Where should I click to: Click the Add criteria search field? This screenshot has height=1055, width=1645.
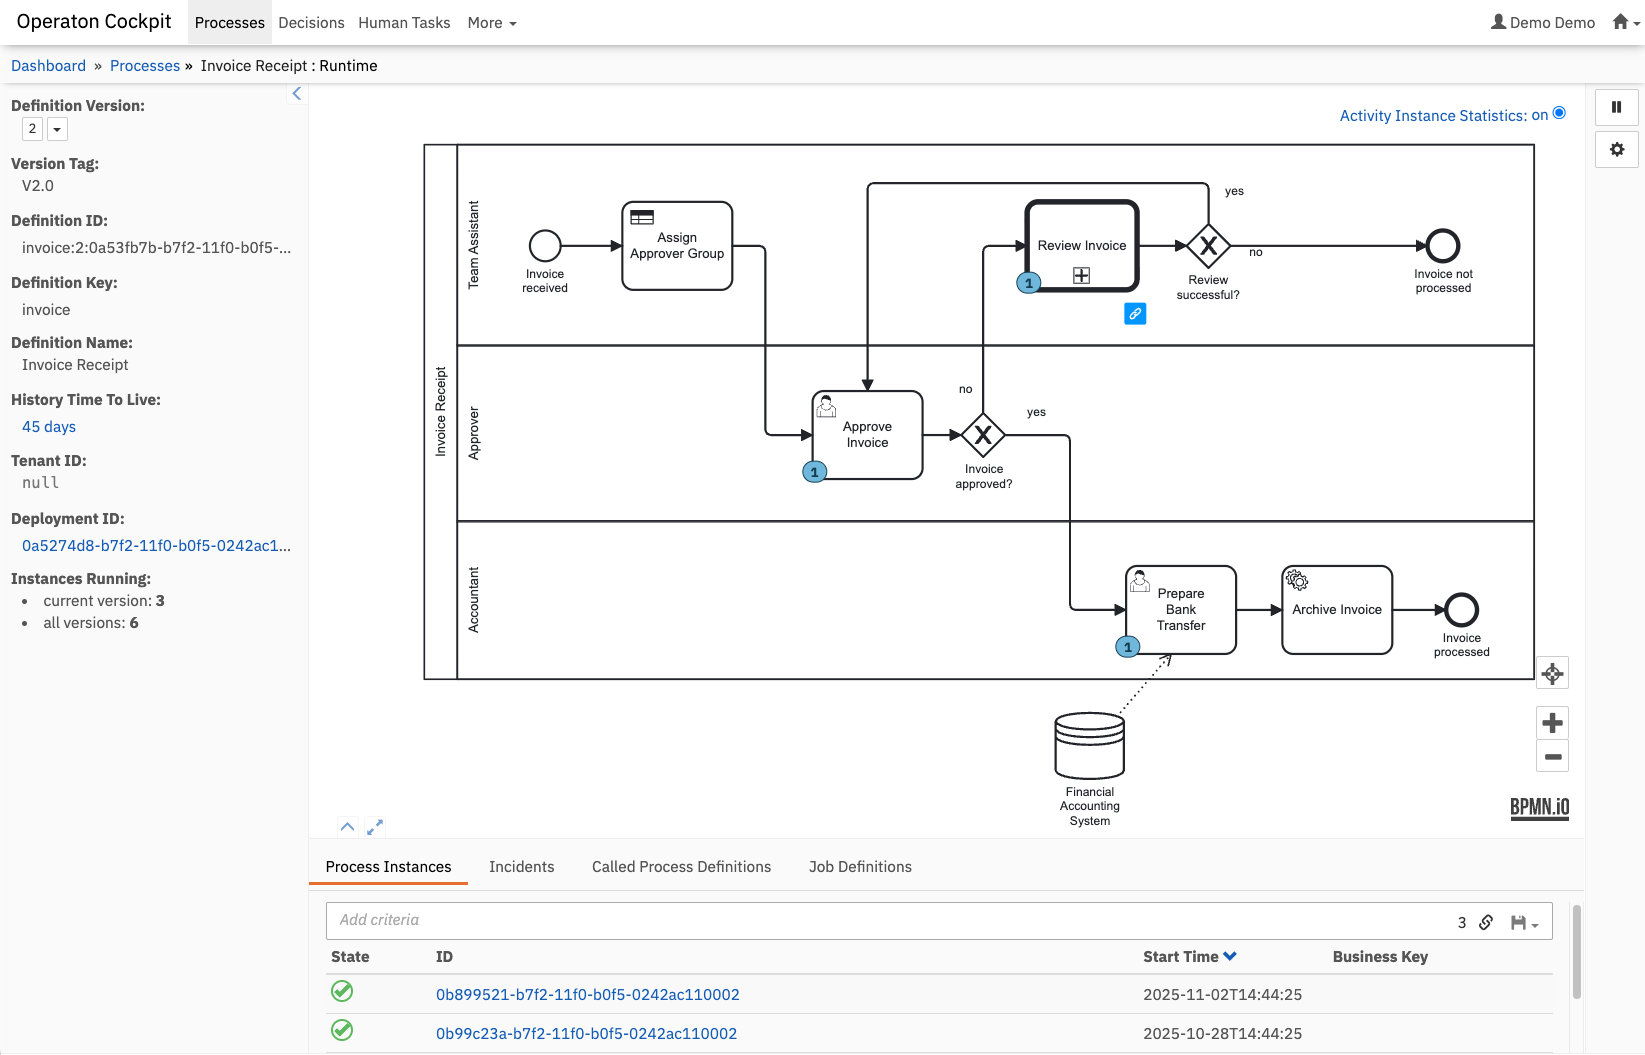(x=890, y=921)
